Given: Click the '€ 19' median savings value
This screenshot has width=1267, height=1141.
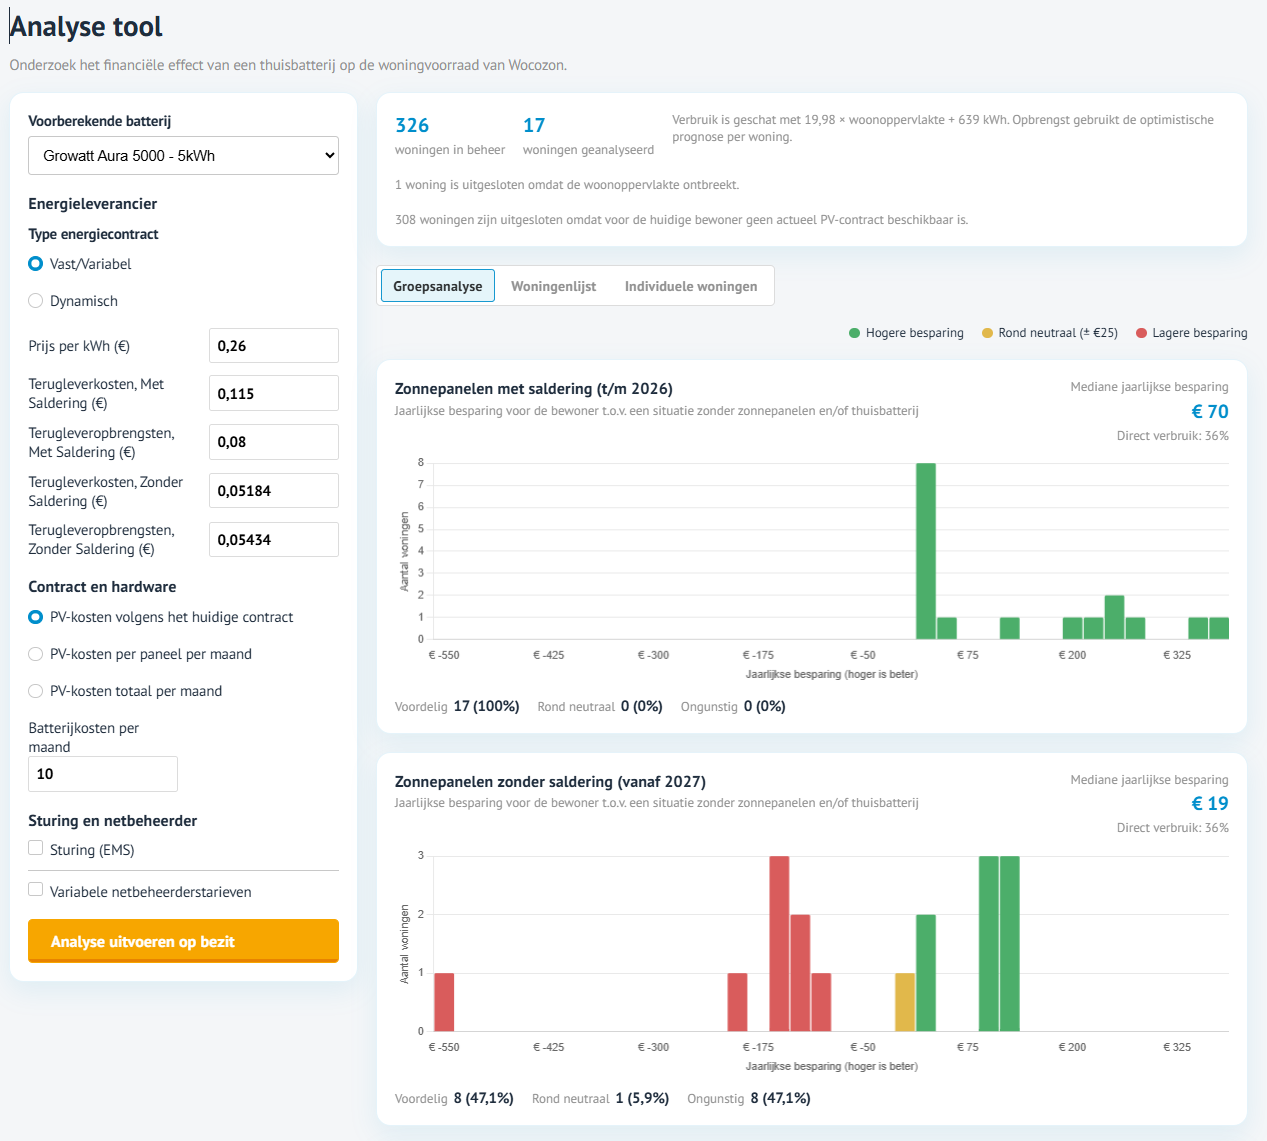Looking at the screenshot, I should coord(1210,803).
